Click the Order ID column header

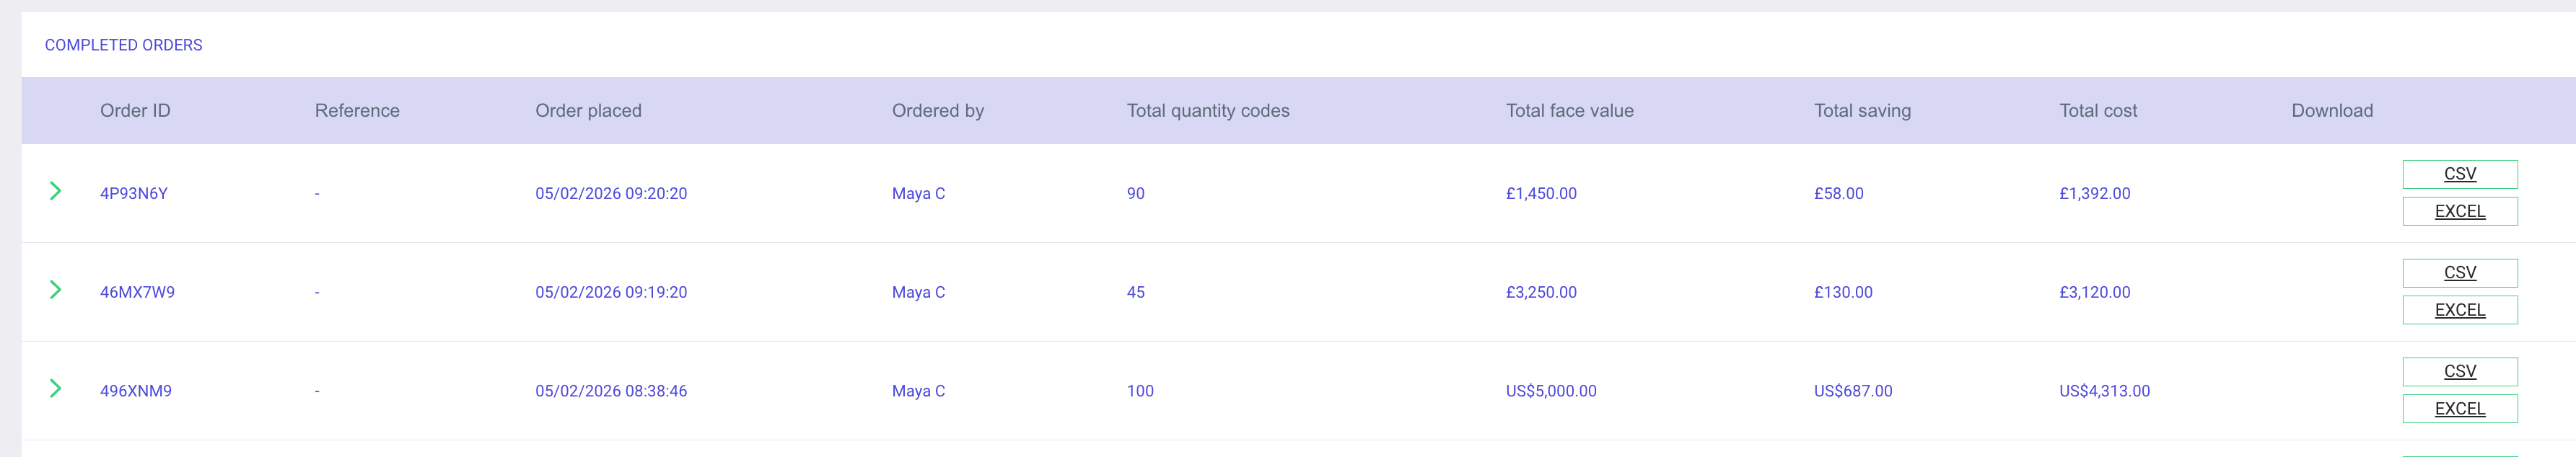point(135,111)
